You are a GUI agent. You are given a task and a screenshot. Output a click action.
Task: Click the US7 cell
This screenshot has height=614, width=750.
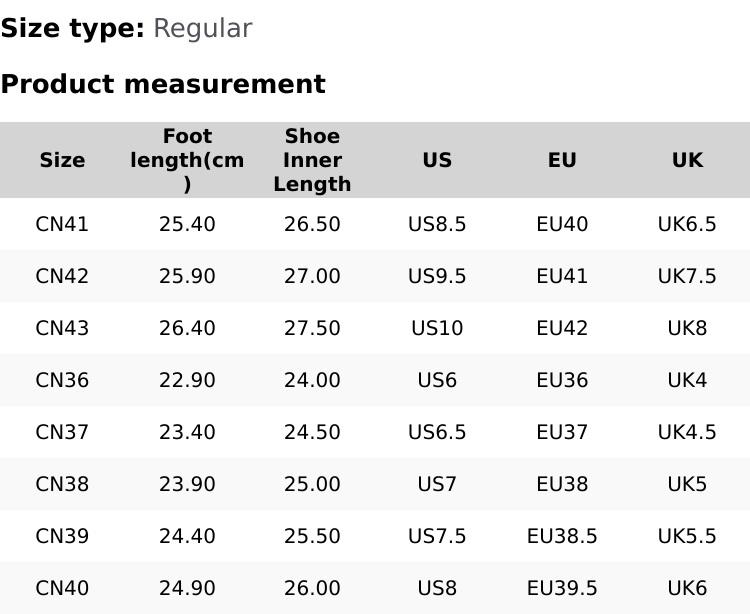tap(437, 484)
